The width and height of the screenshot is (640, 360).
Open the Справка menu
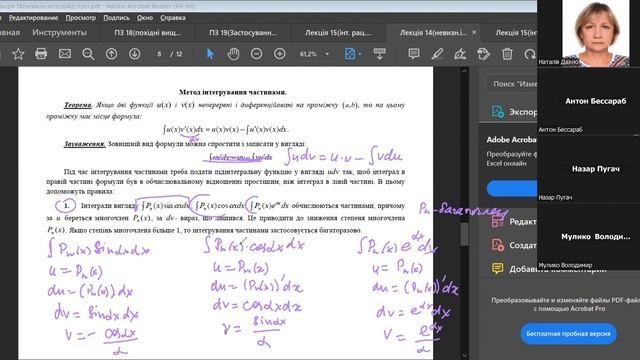pyautogui.click(x=173, y=18)
